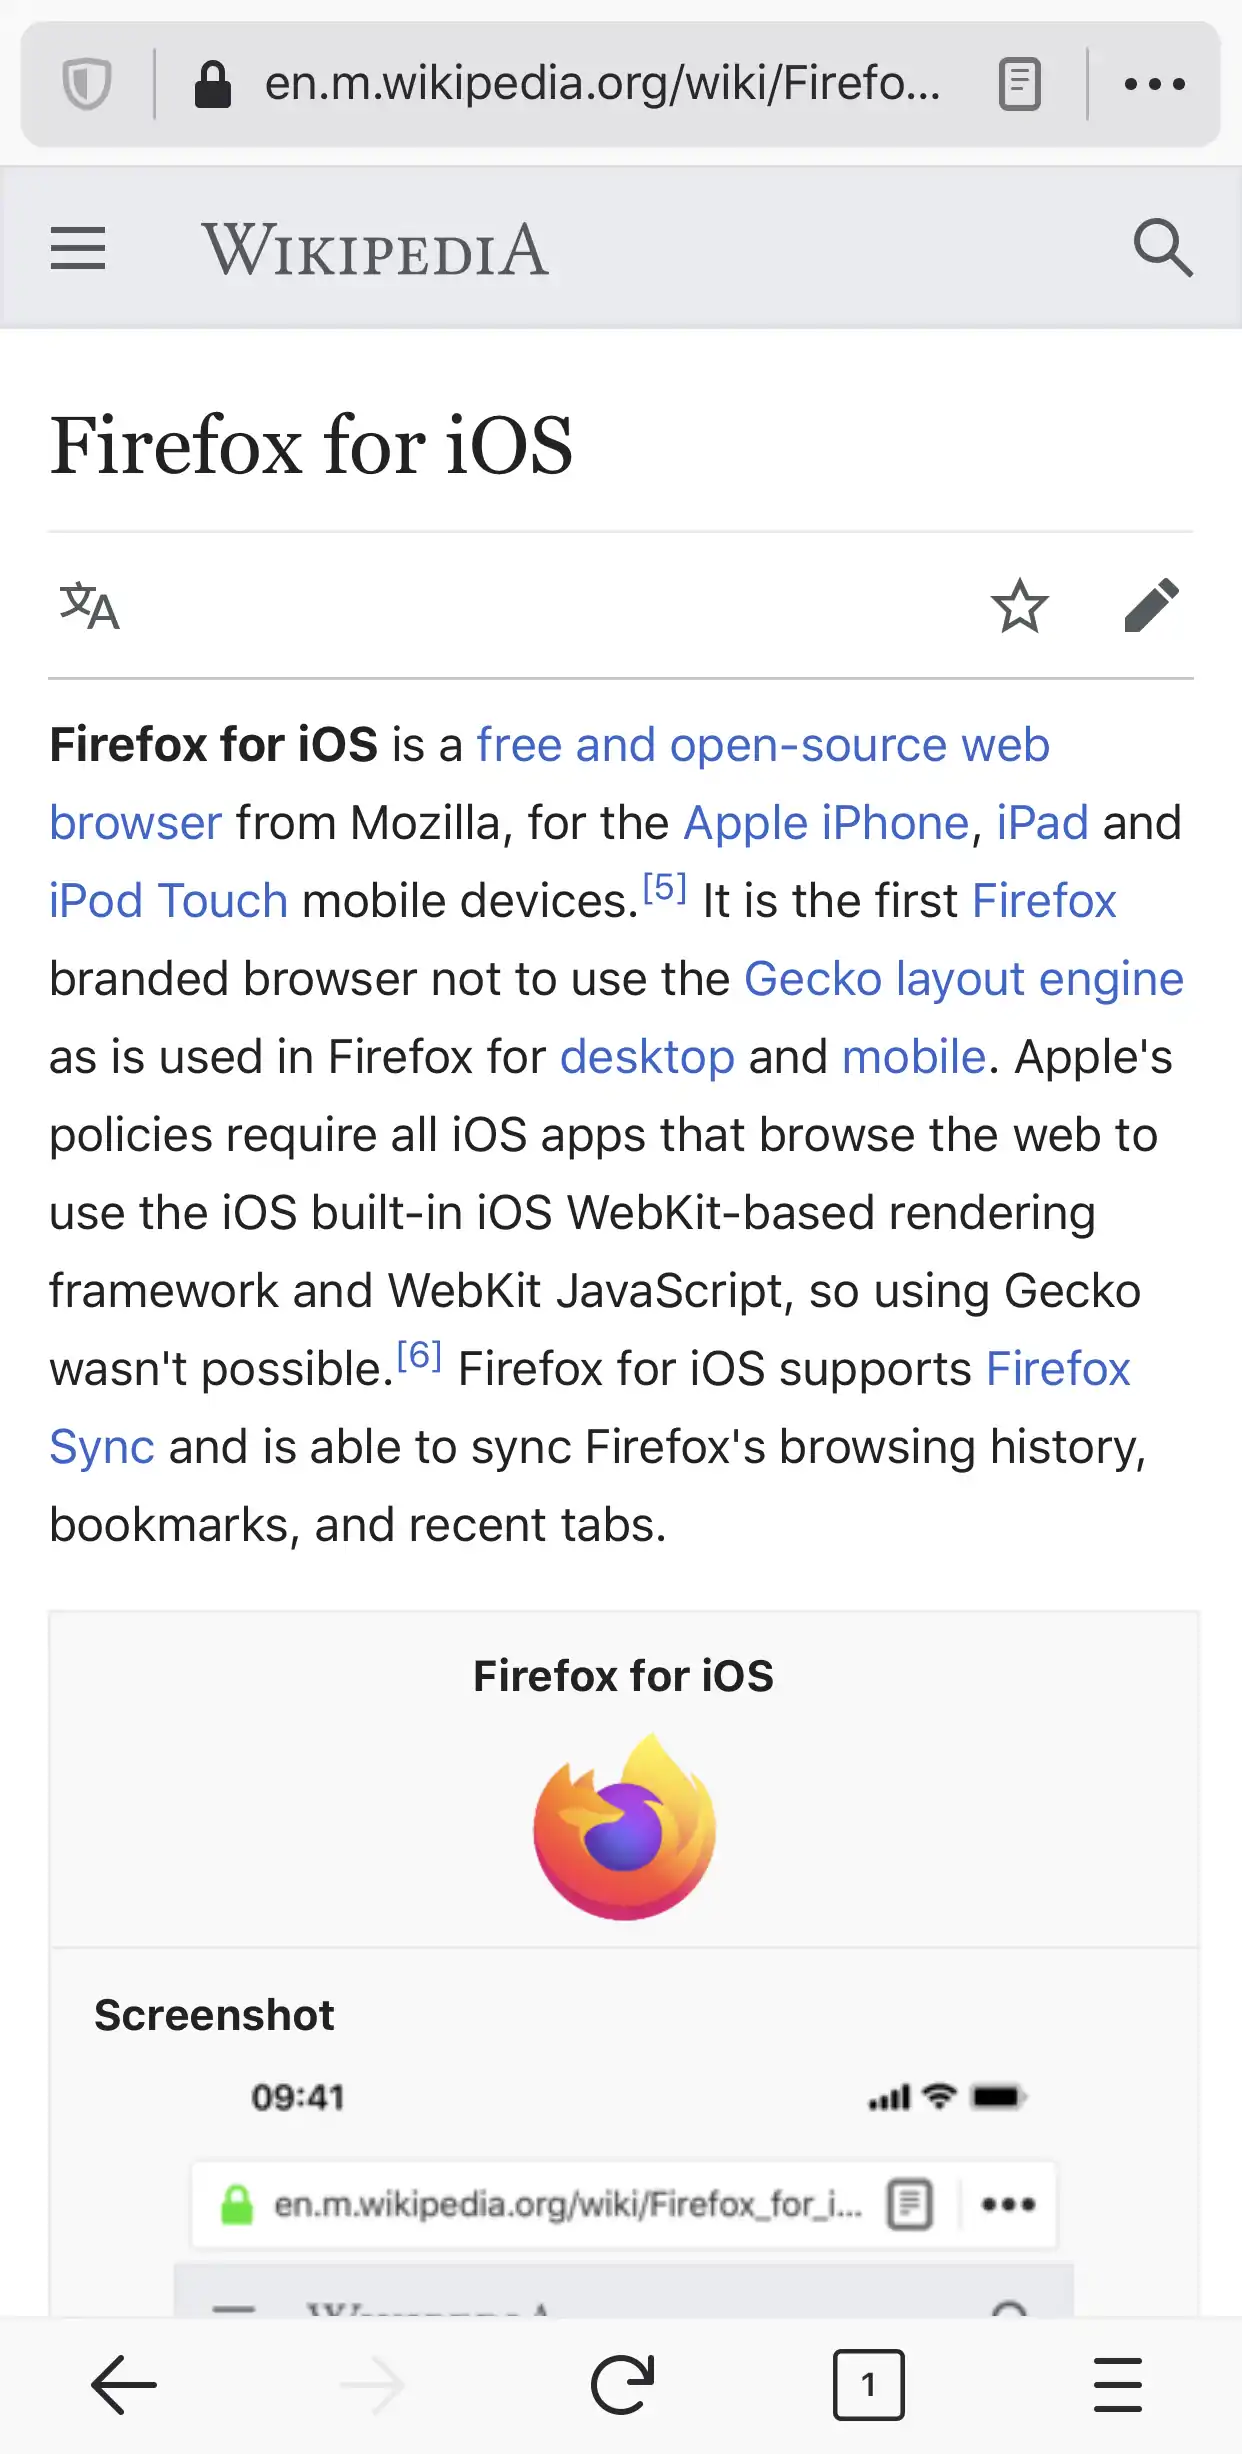Open the tabs tray showing 1 tab

pyautogui.click(x=868, y=2384)
